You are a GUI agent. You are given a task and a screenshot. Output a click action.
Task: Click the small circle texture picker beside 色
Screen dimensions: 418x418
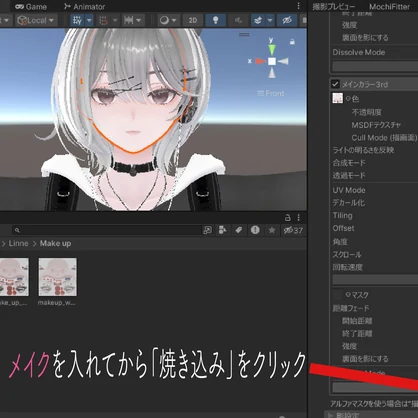pos(348,98)
